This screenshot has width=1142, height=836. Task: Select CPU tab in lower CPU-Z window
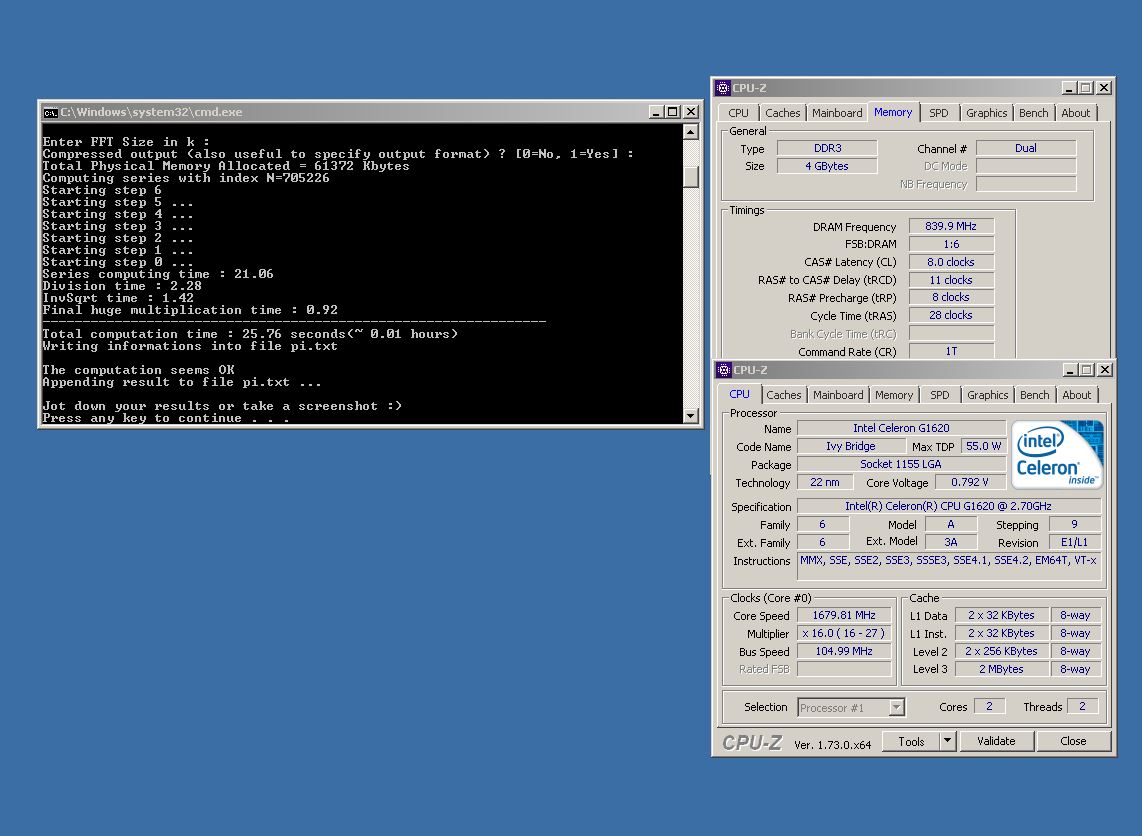pos(739,394)
